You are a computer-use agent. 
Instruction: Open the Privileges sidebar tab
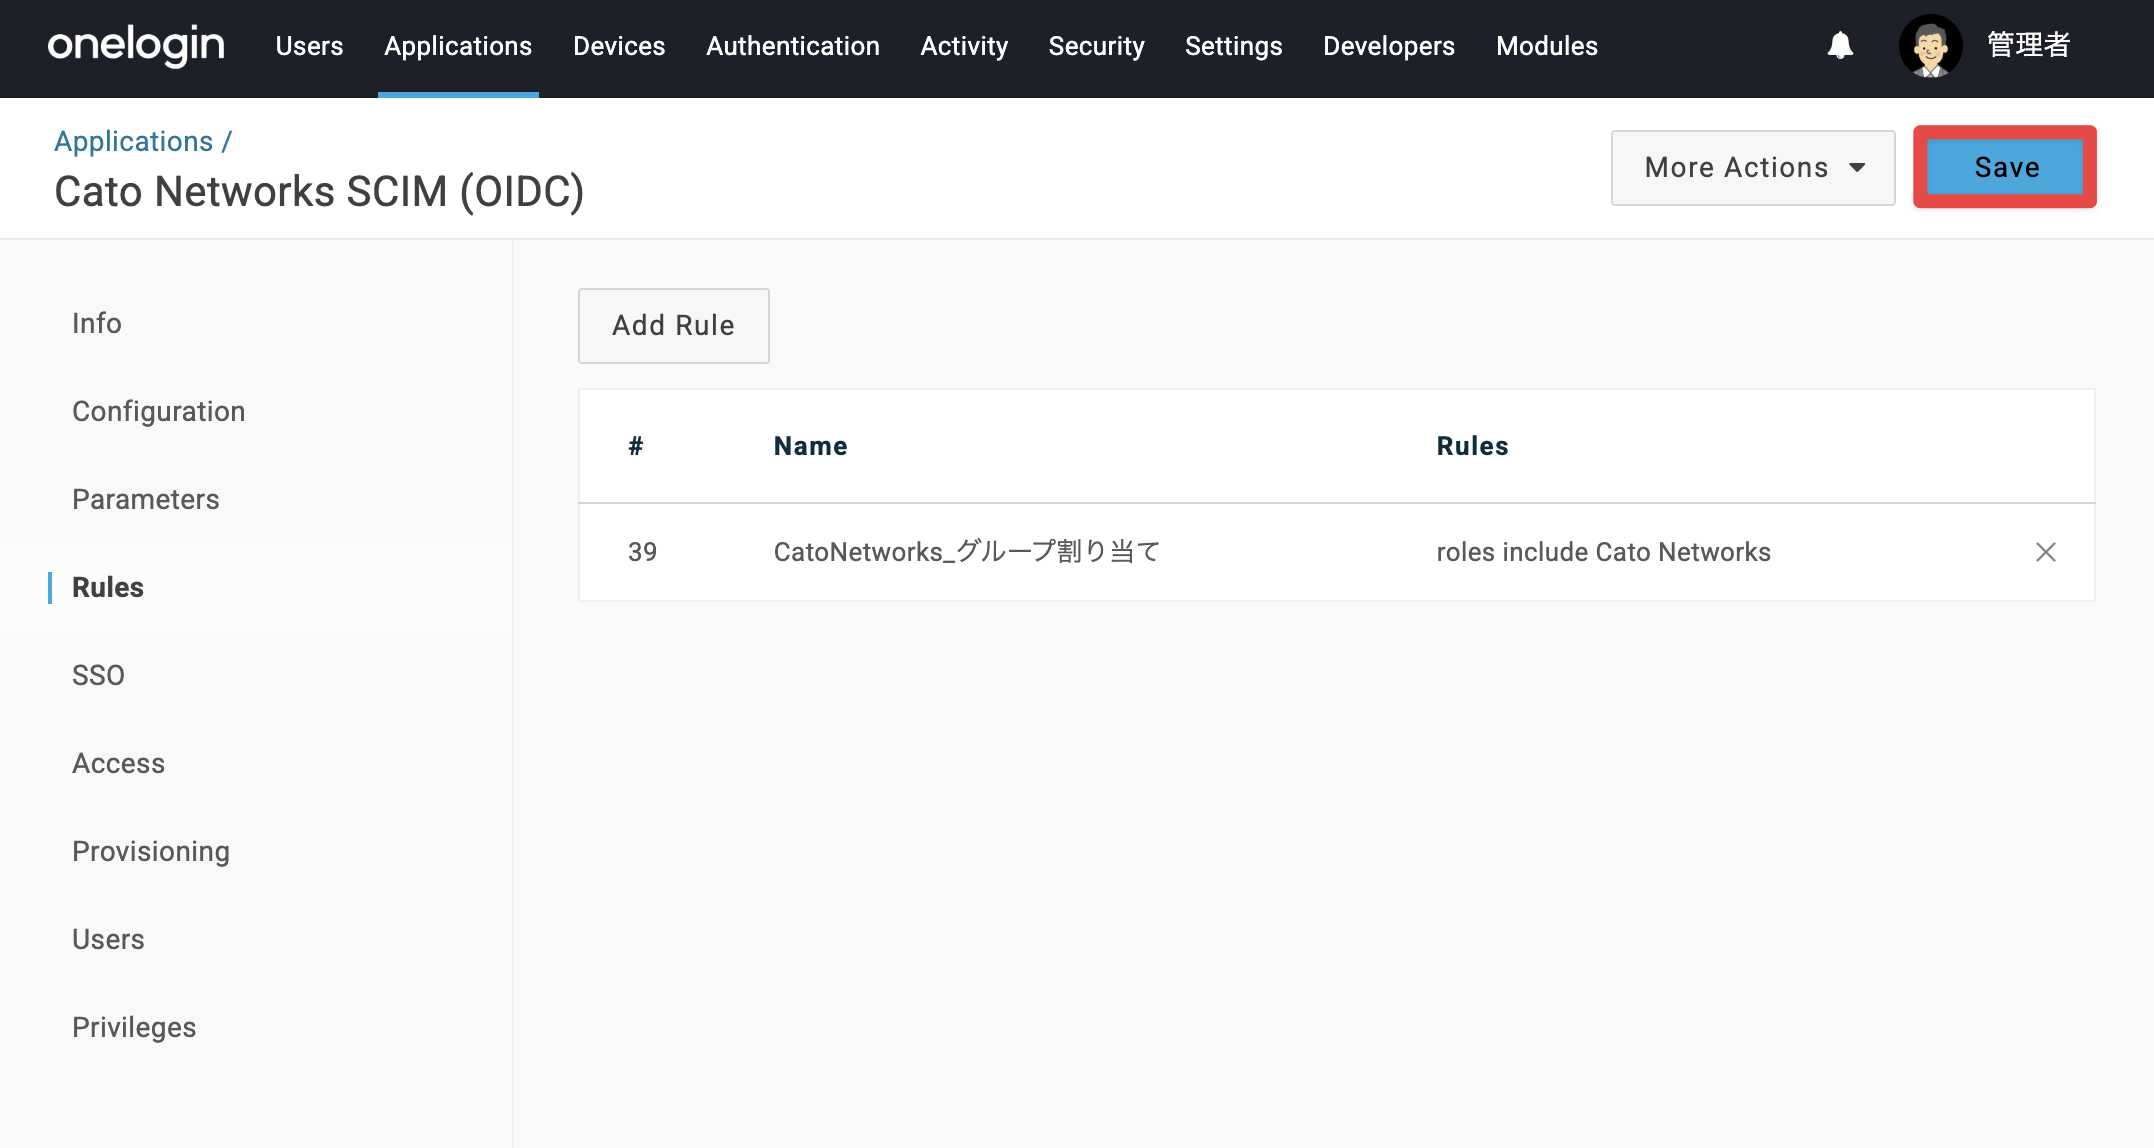tap(134, 1027)
